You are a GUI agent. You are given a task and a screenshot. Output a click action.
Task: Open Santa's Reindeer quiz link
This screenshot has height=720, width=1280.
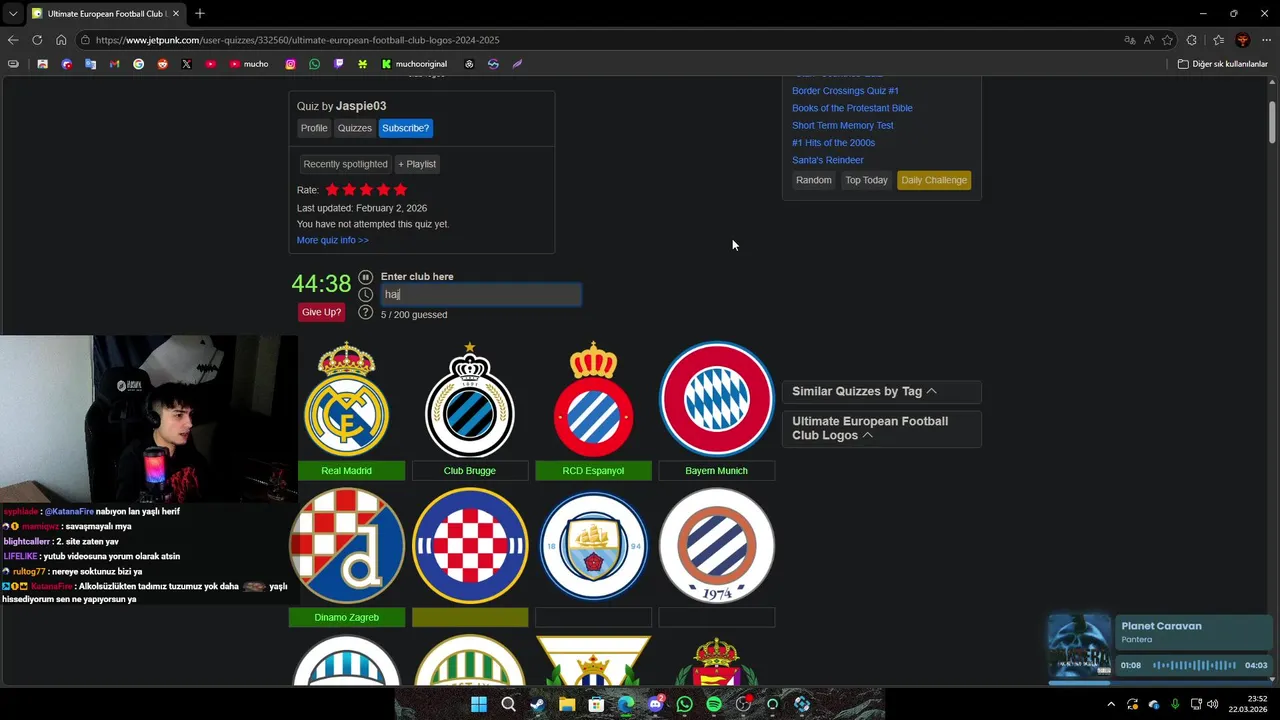(x=828, y=160)
